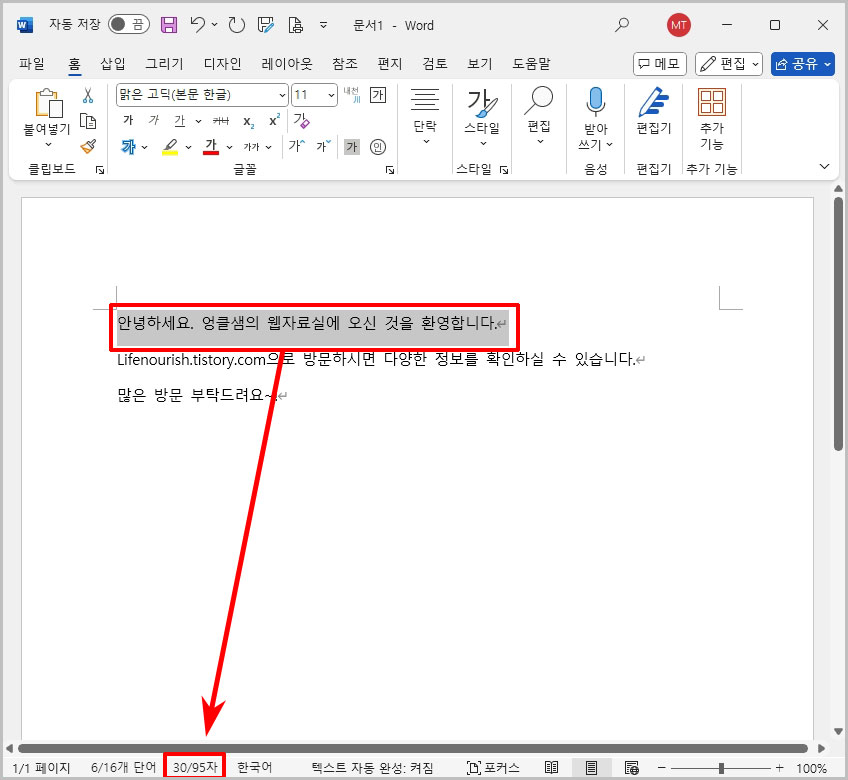The image size is (848, 780).
Task: Open the font name dropdown
Action: tap(280, 94)
